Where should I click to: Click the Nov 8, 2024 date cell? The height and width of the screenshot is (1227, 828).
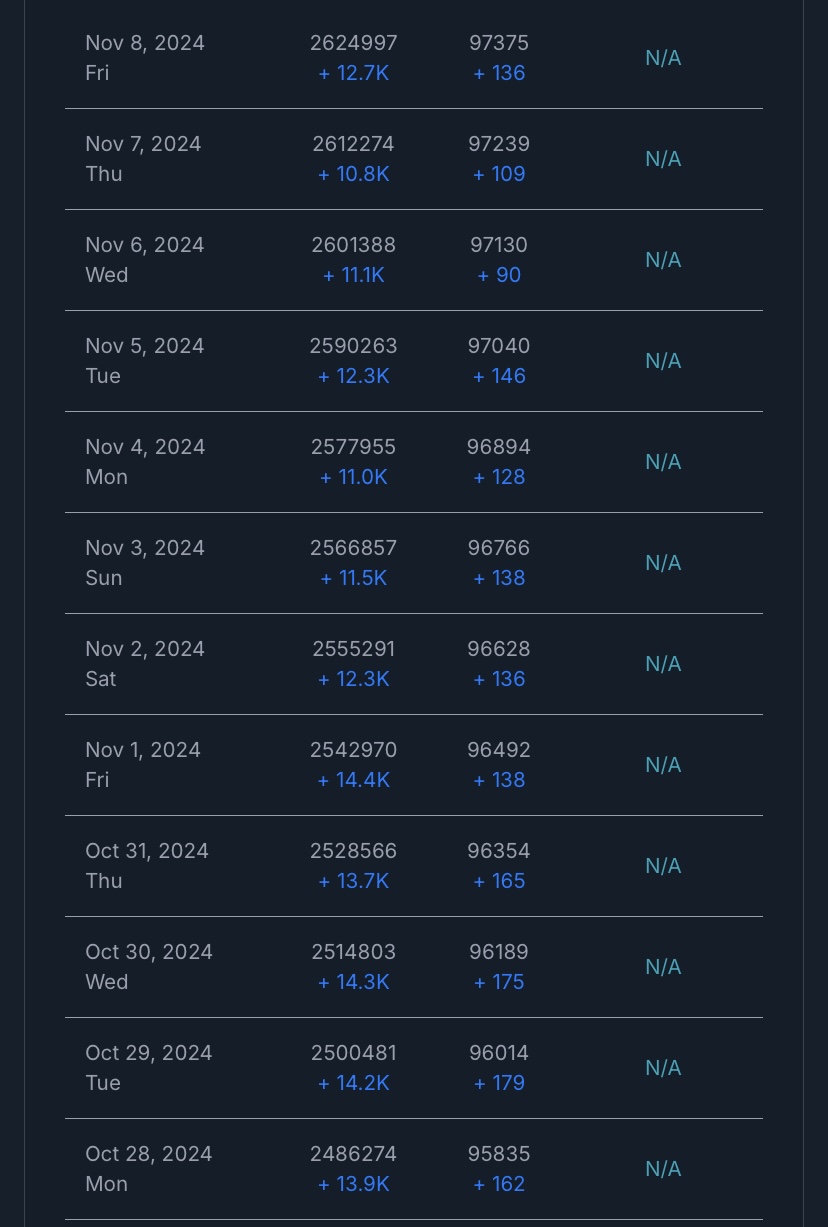coord(145,43)
